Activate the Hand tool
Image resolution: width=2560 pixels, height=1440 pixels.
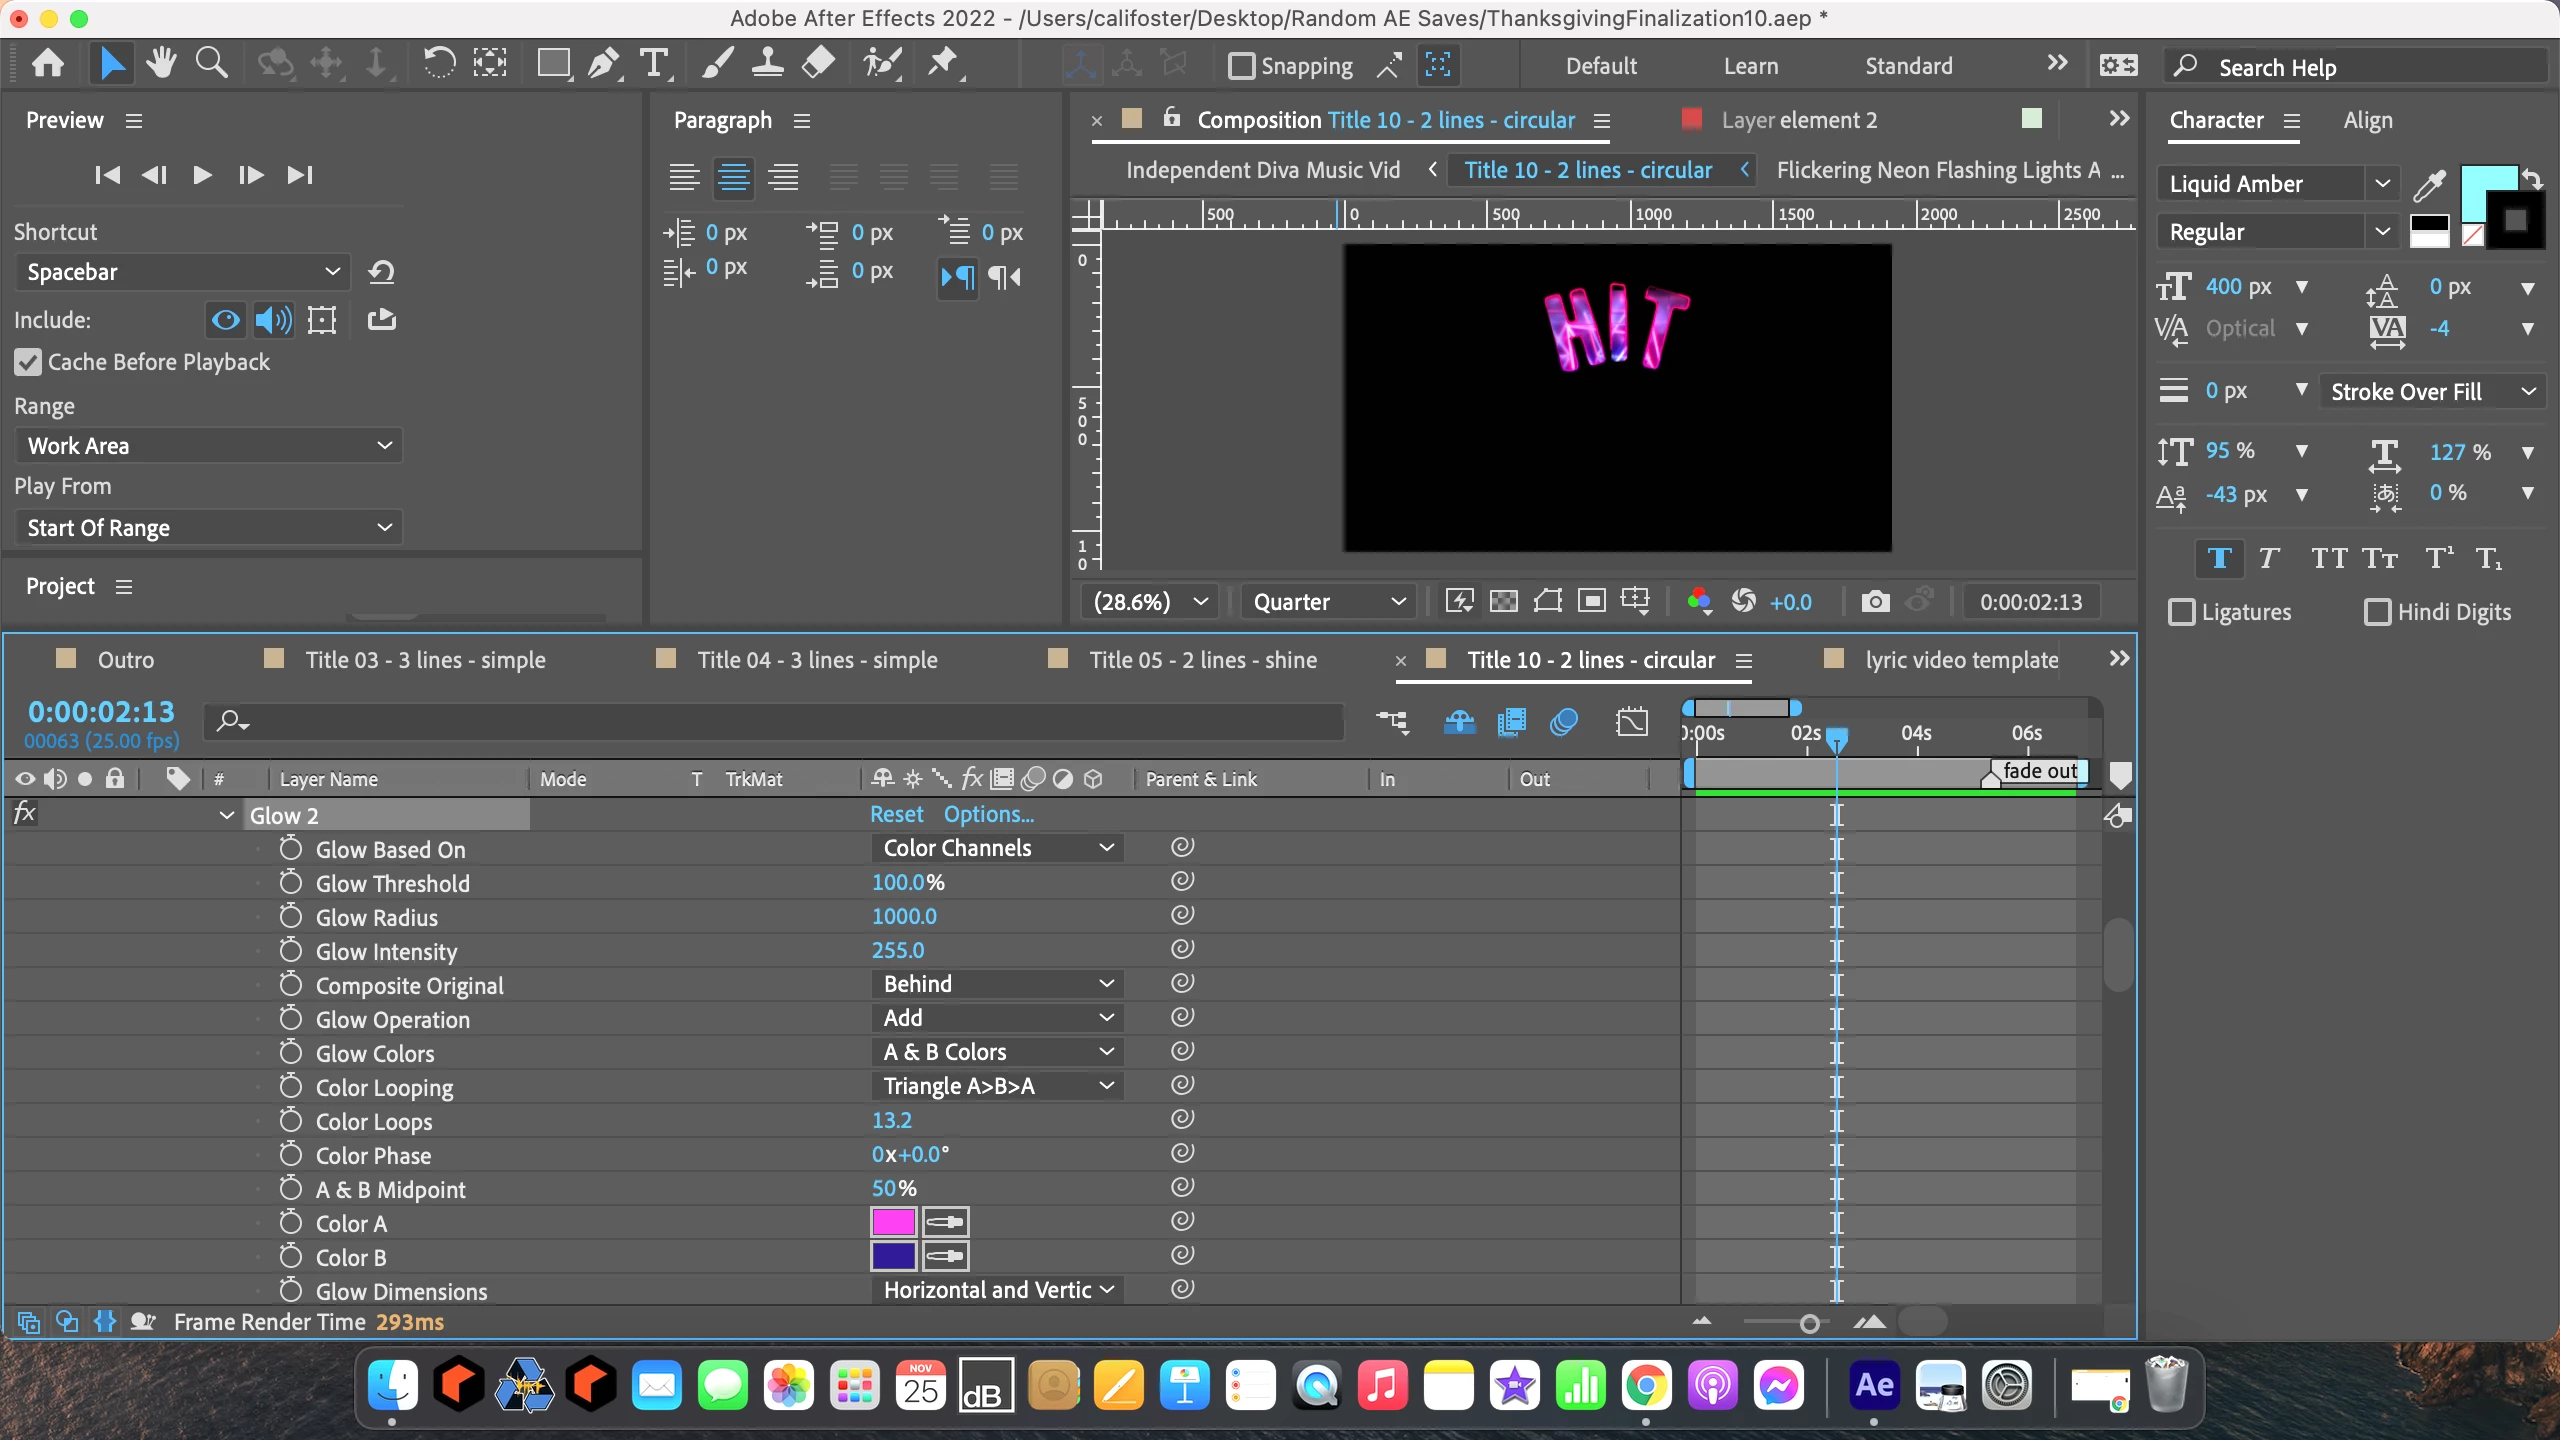point(161,65)
